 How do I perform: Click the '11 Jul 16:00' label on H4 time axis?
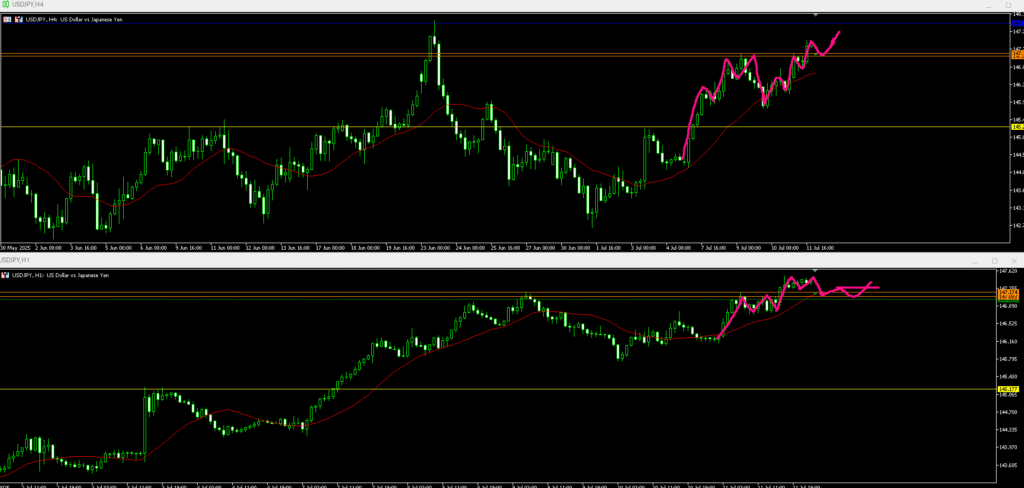point(820,248)
